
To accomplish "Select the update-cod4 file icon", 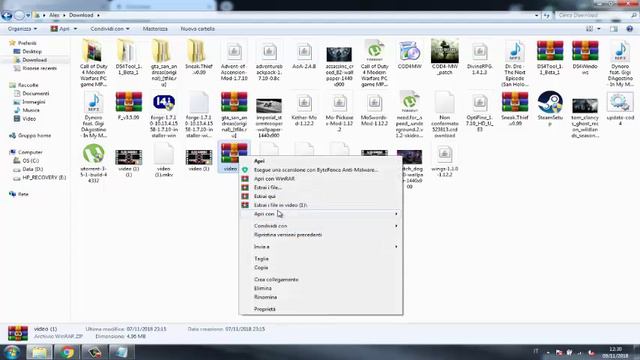I will pos(620,102).
